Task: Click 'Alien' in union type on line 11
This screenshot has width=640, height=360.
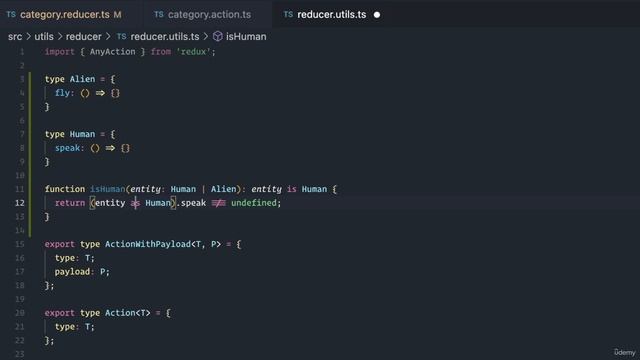Action: pos(223,189)
